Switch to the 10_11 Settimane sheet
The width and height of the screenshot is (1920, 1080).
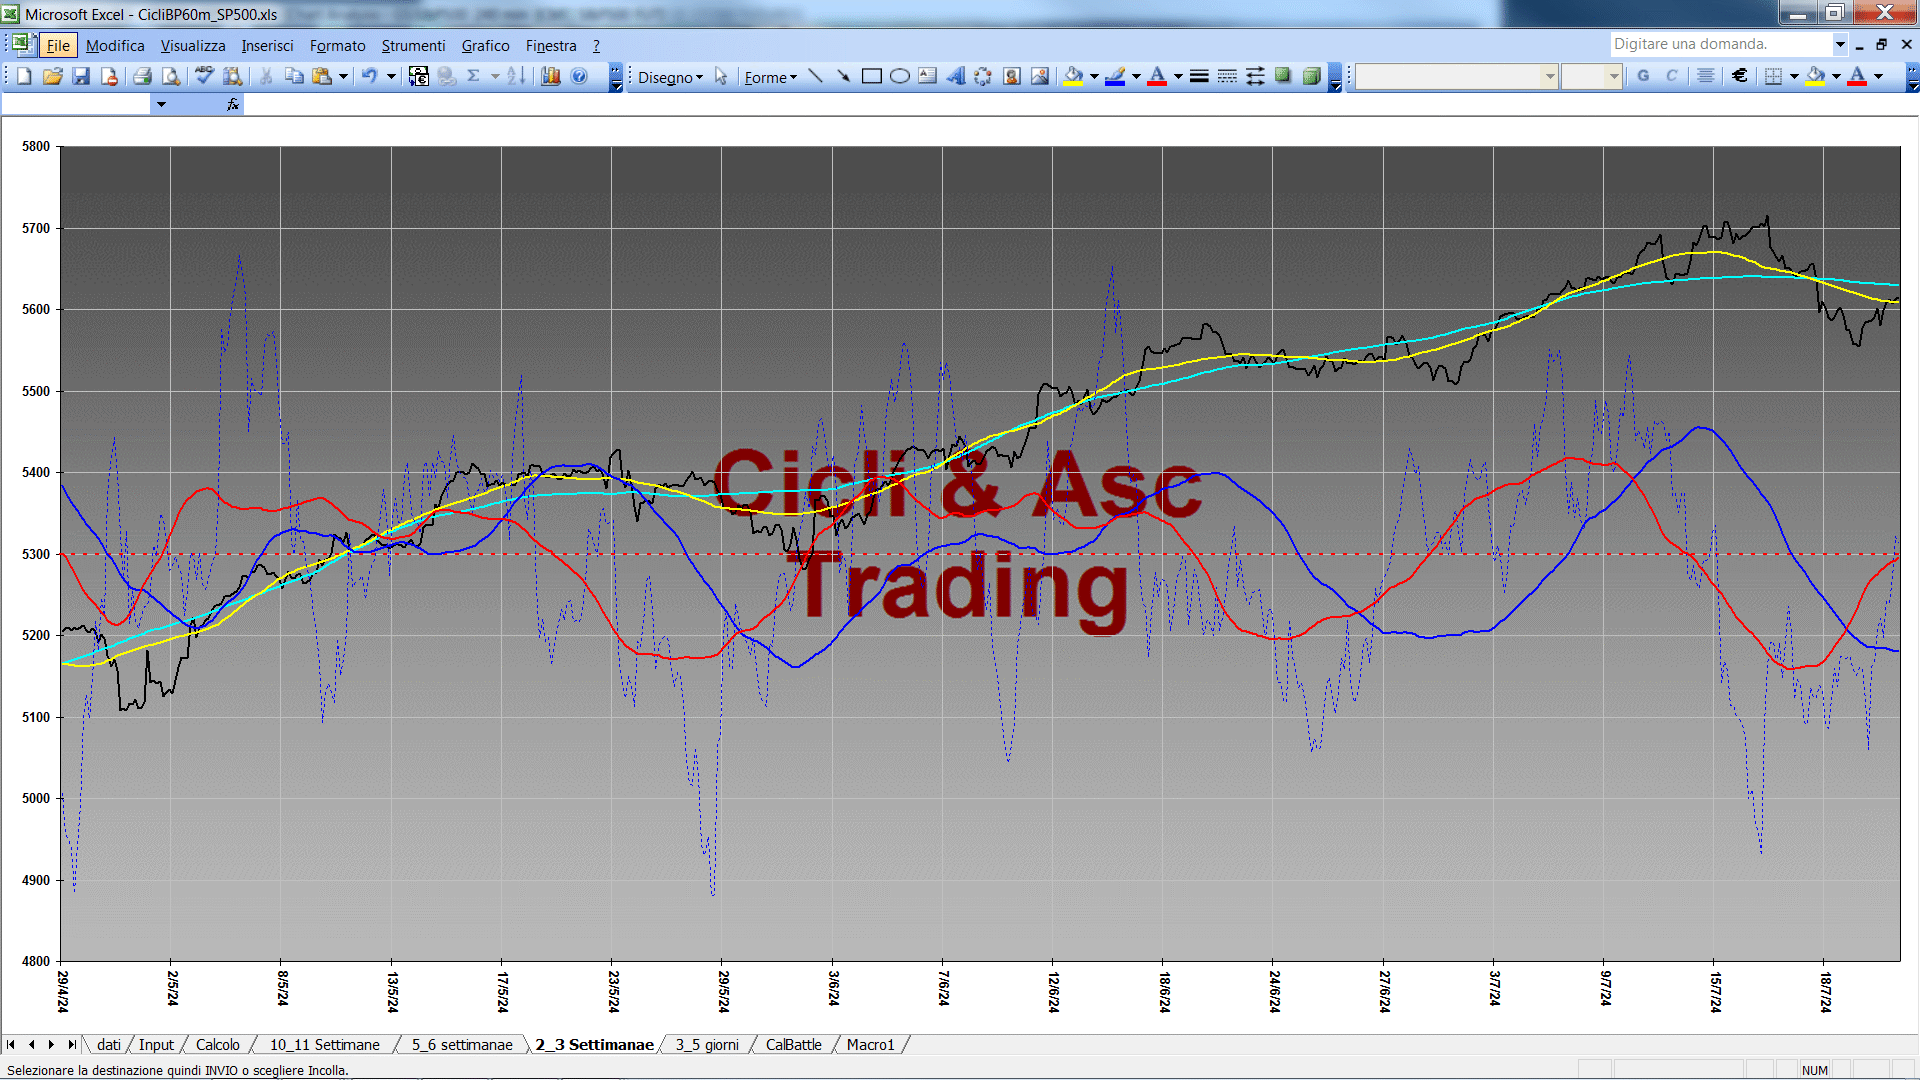pyautogui.click(x=325, y=1044)
